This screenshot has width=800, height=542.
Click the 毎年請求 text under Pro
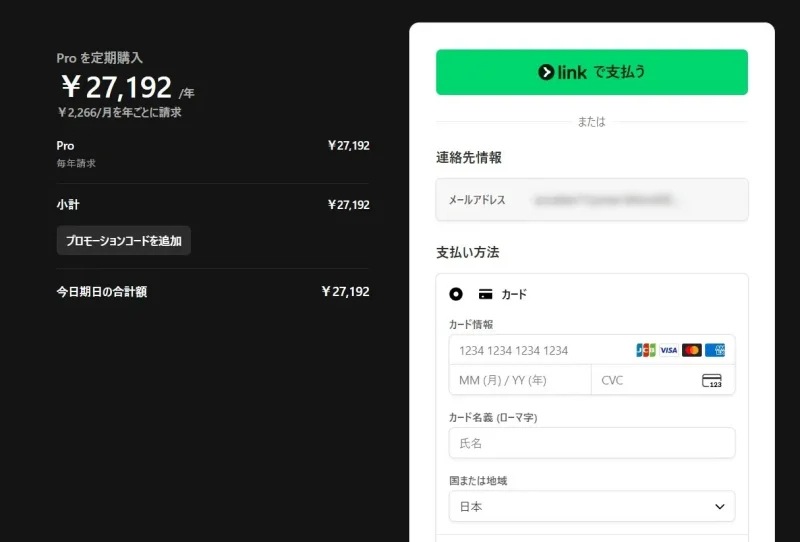click(x=76, y=163)
